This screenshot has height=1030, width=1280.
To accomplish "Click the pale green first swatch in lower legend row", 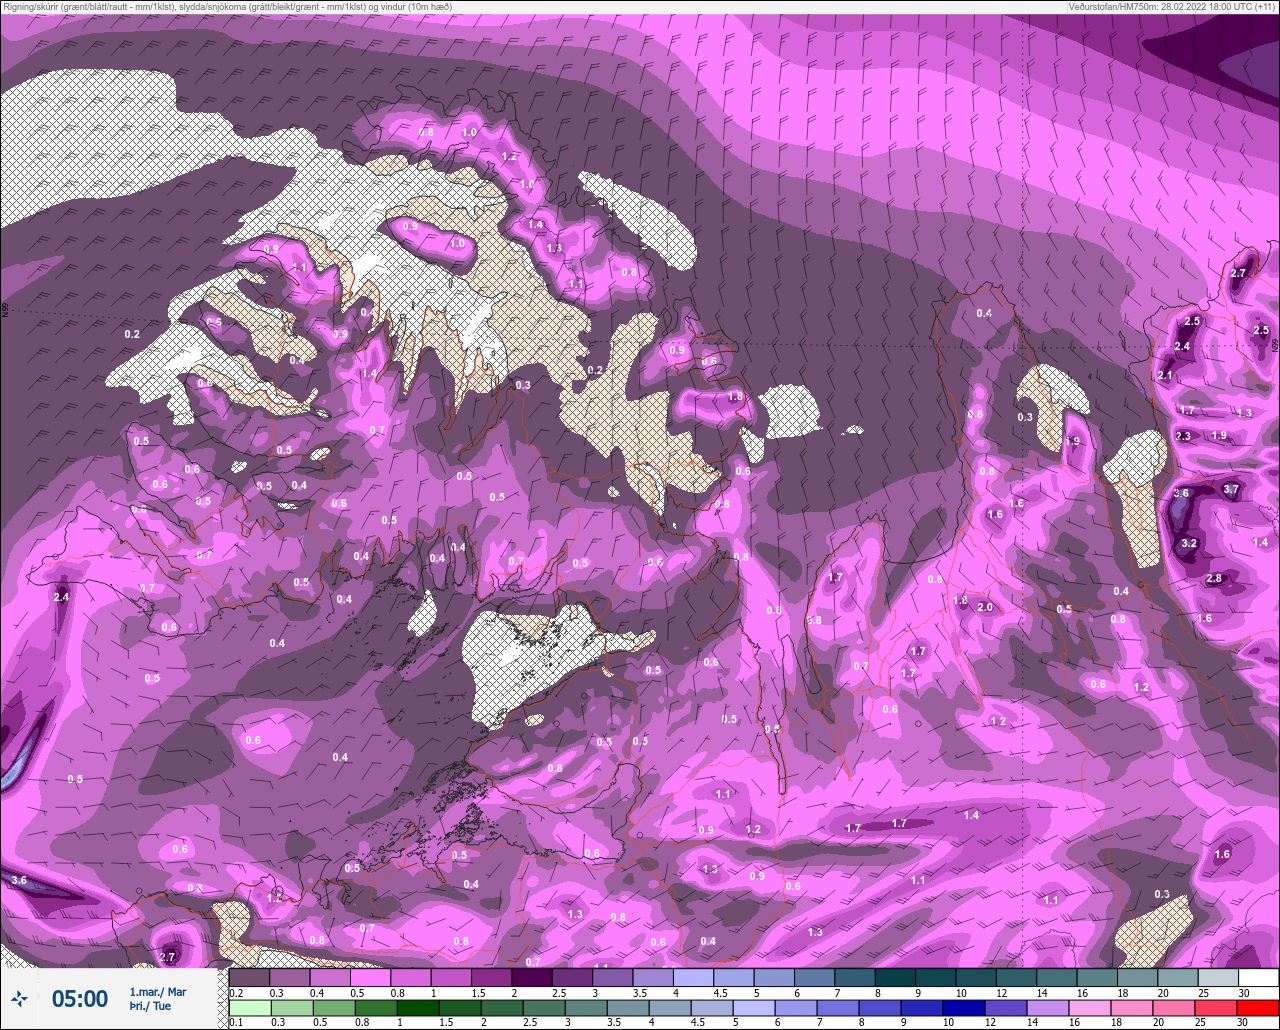I will (x=249, y=1007).
